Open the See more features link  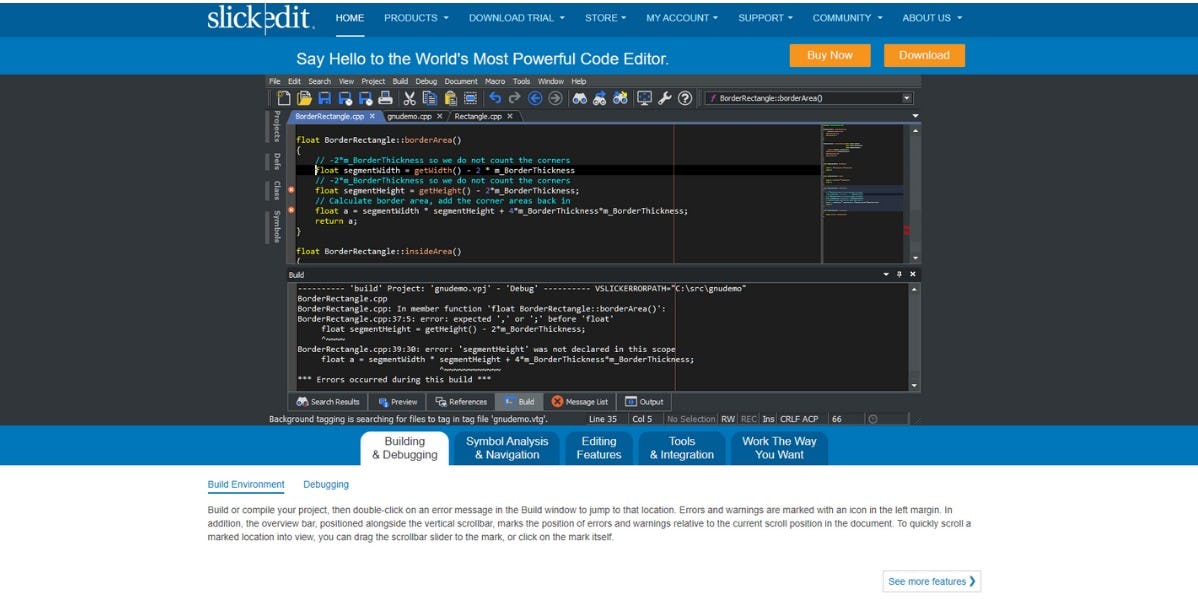coord(932,581)
